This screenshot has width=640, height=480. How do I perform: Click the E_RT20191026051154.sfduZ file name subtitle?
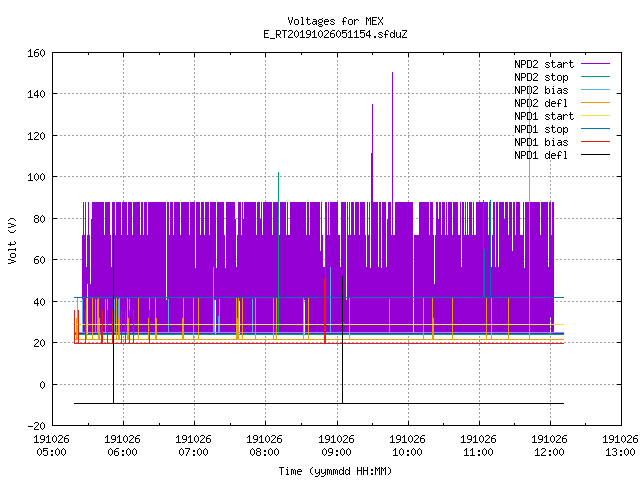pos(335,34)
